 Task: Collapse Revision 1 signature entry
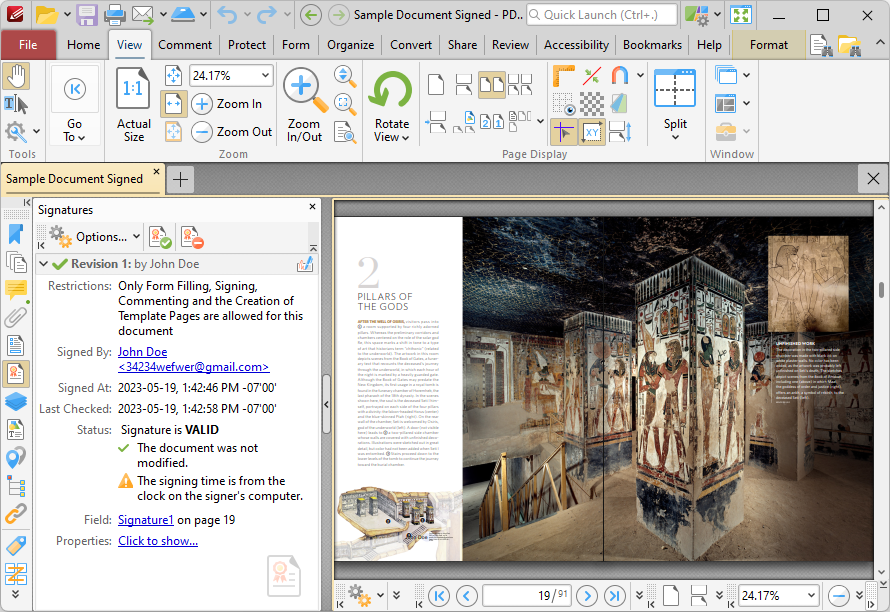[44, 264]
